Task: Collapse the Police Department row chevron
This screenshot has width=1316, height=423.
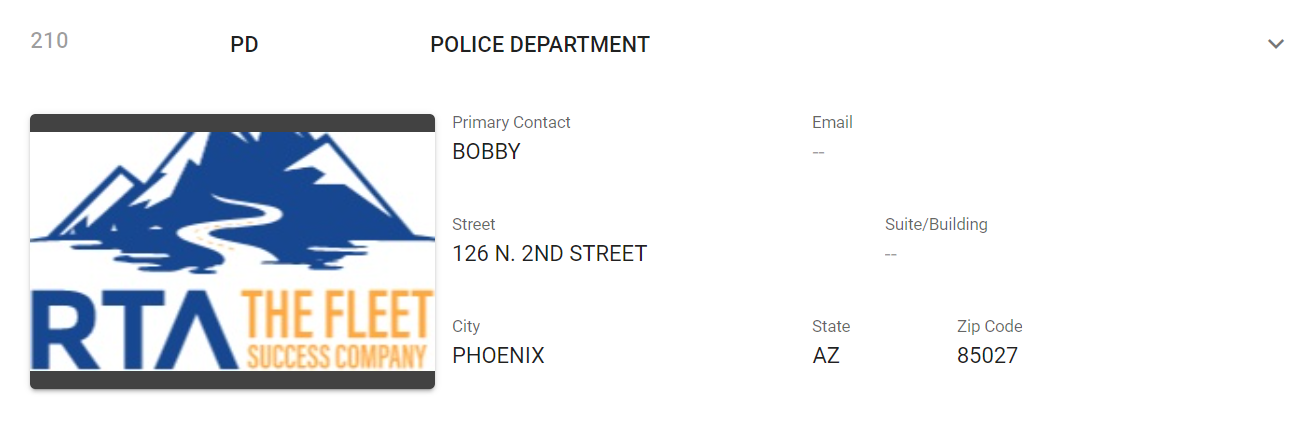Action: coord(1275,44)
